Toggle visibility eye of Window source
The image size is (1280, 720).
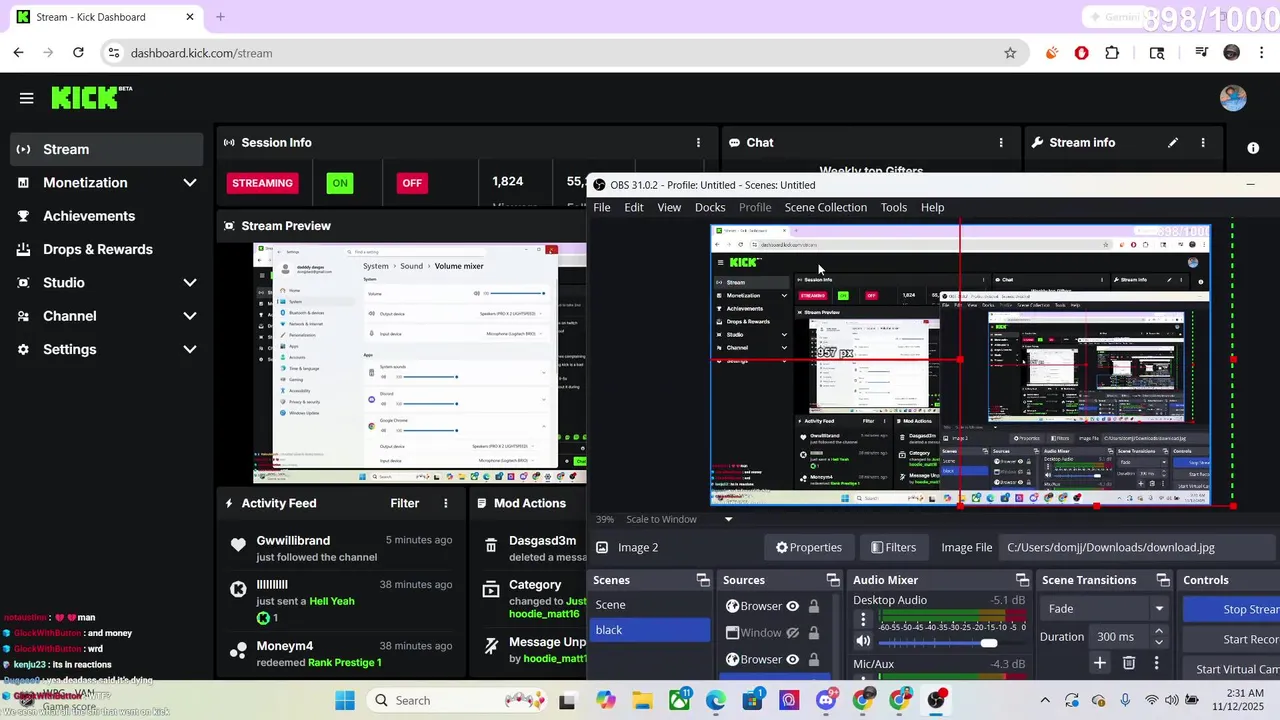[x=793, y=633]
